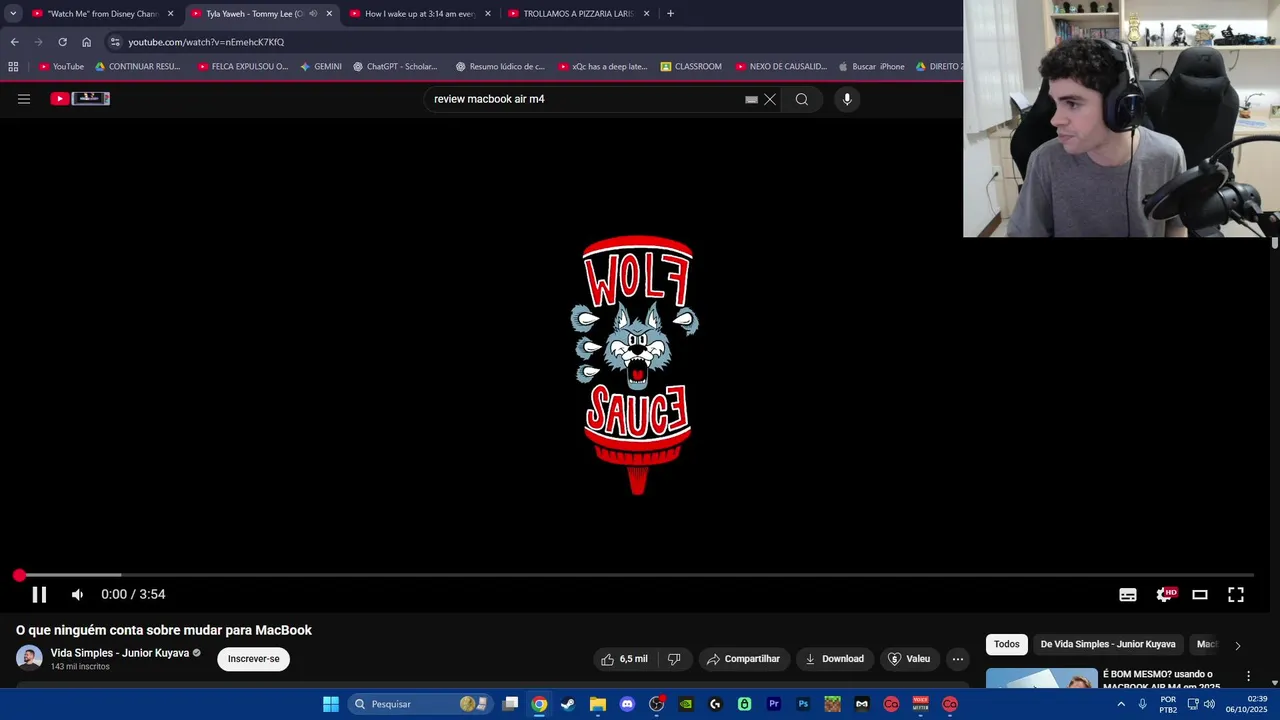Enter fullscreen video mode

pos(1236,594)
